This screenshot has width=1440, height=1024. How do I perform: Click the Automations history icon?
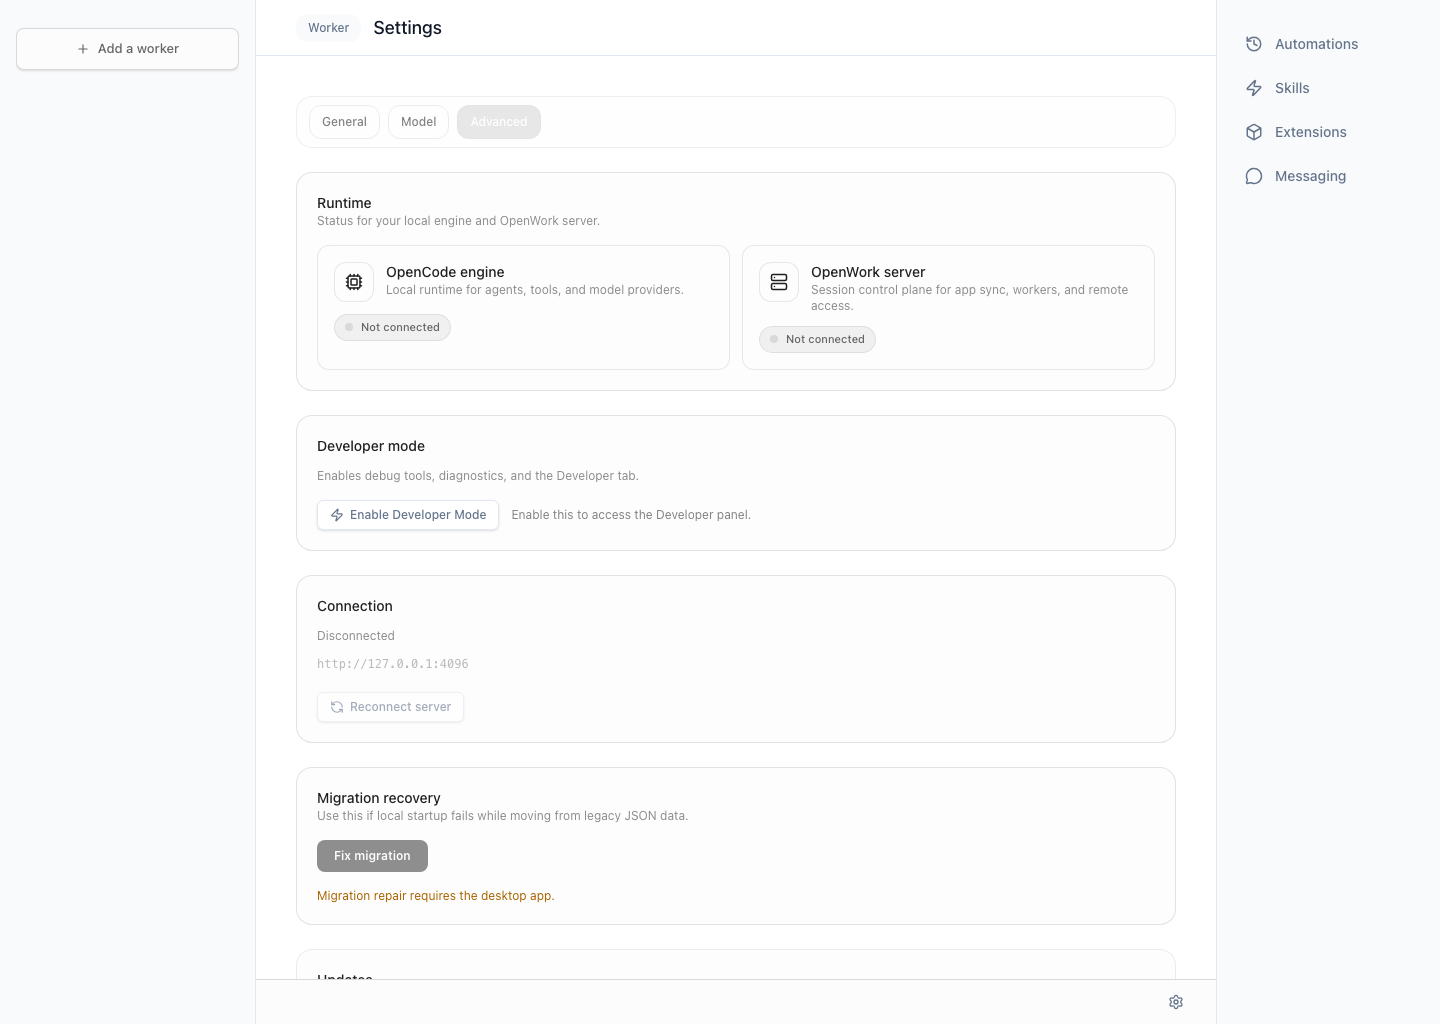[1254, 44]
